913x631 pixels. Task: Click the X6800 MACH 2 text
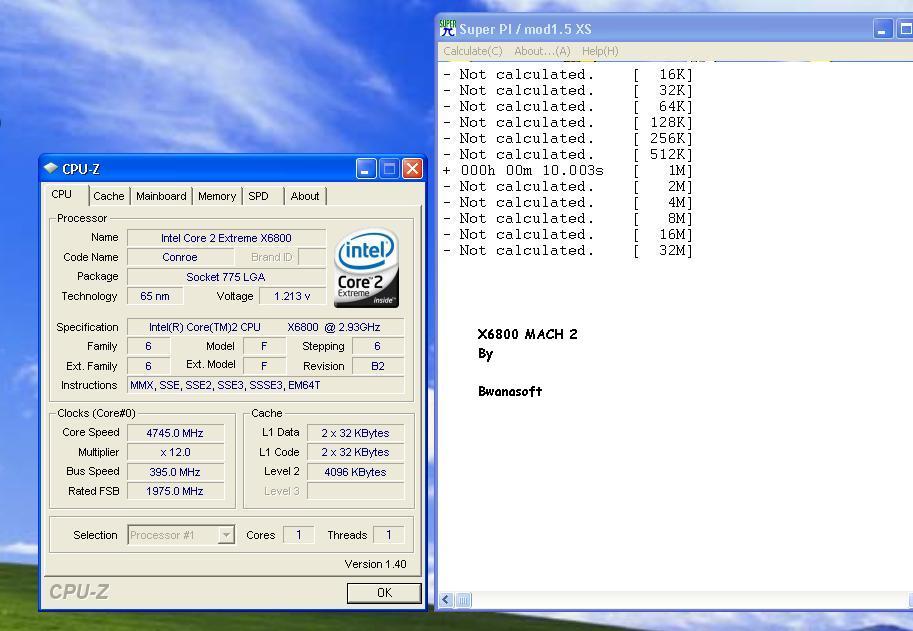528,334
